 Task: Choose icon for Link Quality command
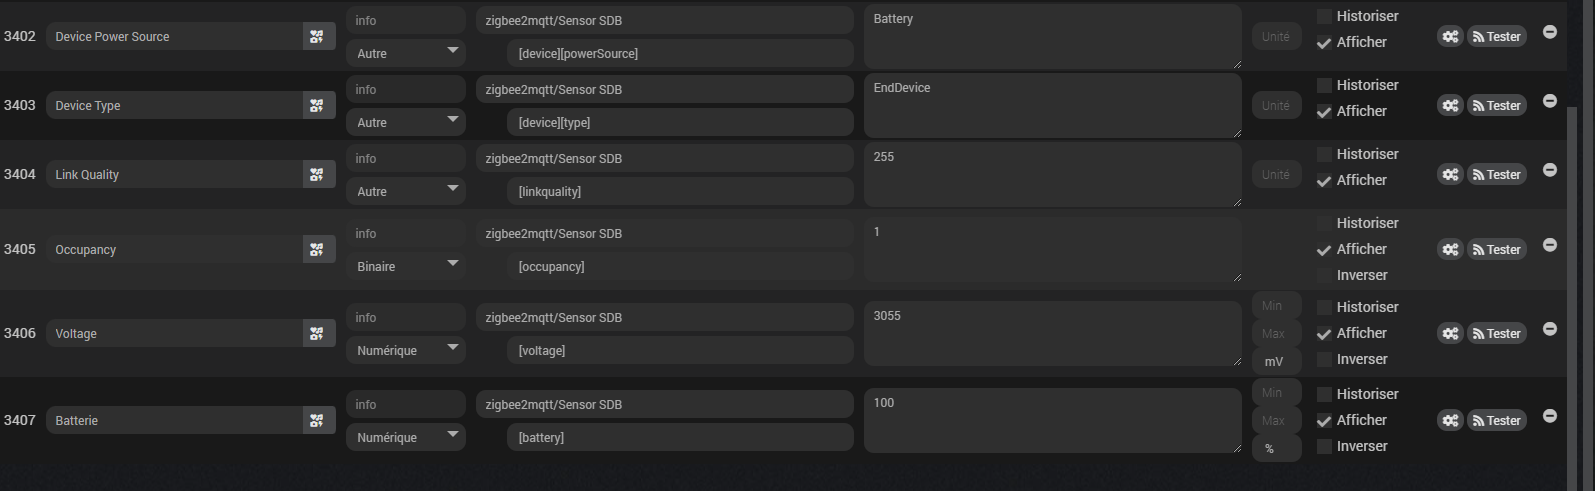317,175
